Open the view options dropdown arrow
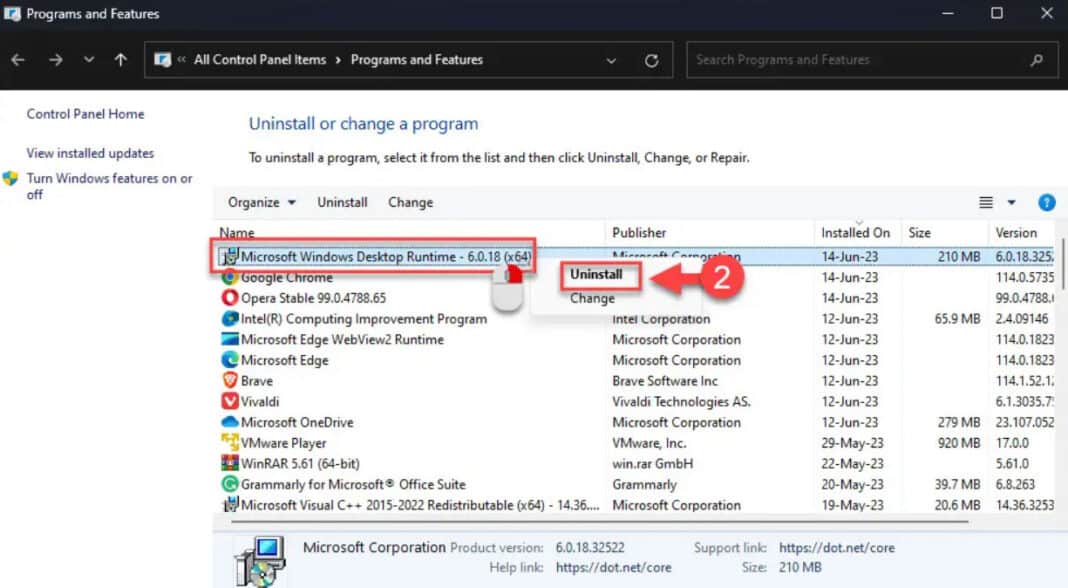 click(x=1010, y=202)
